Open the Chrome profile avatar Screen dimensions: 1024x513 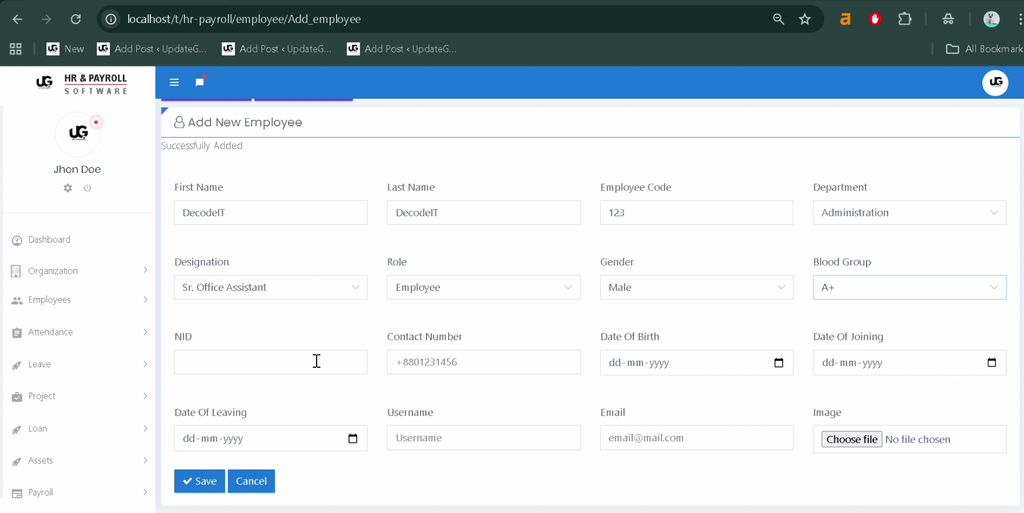[991, 19]
